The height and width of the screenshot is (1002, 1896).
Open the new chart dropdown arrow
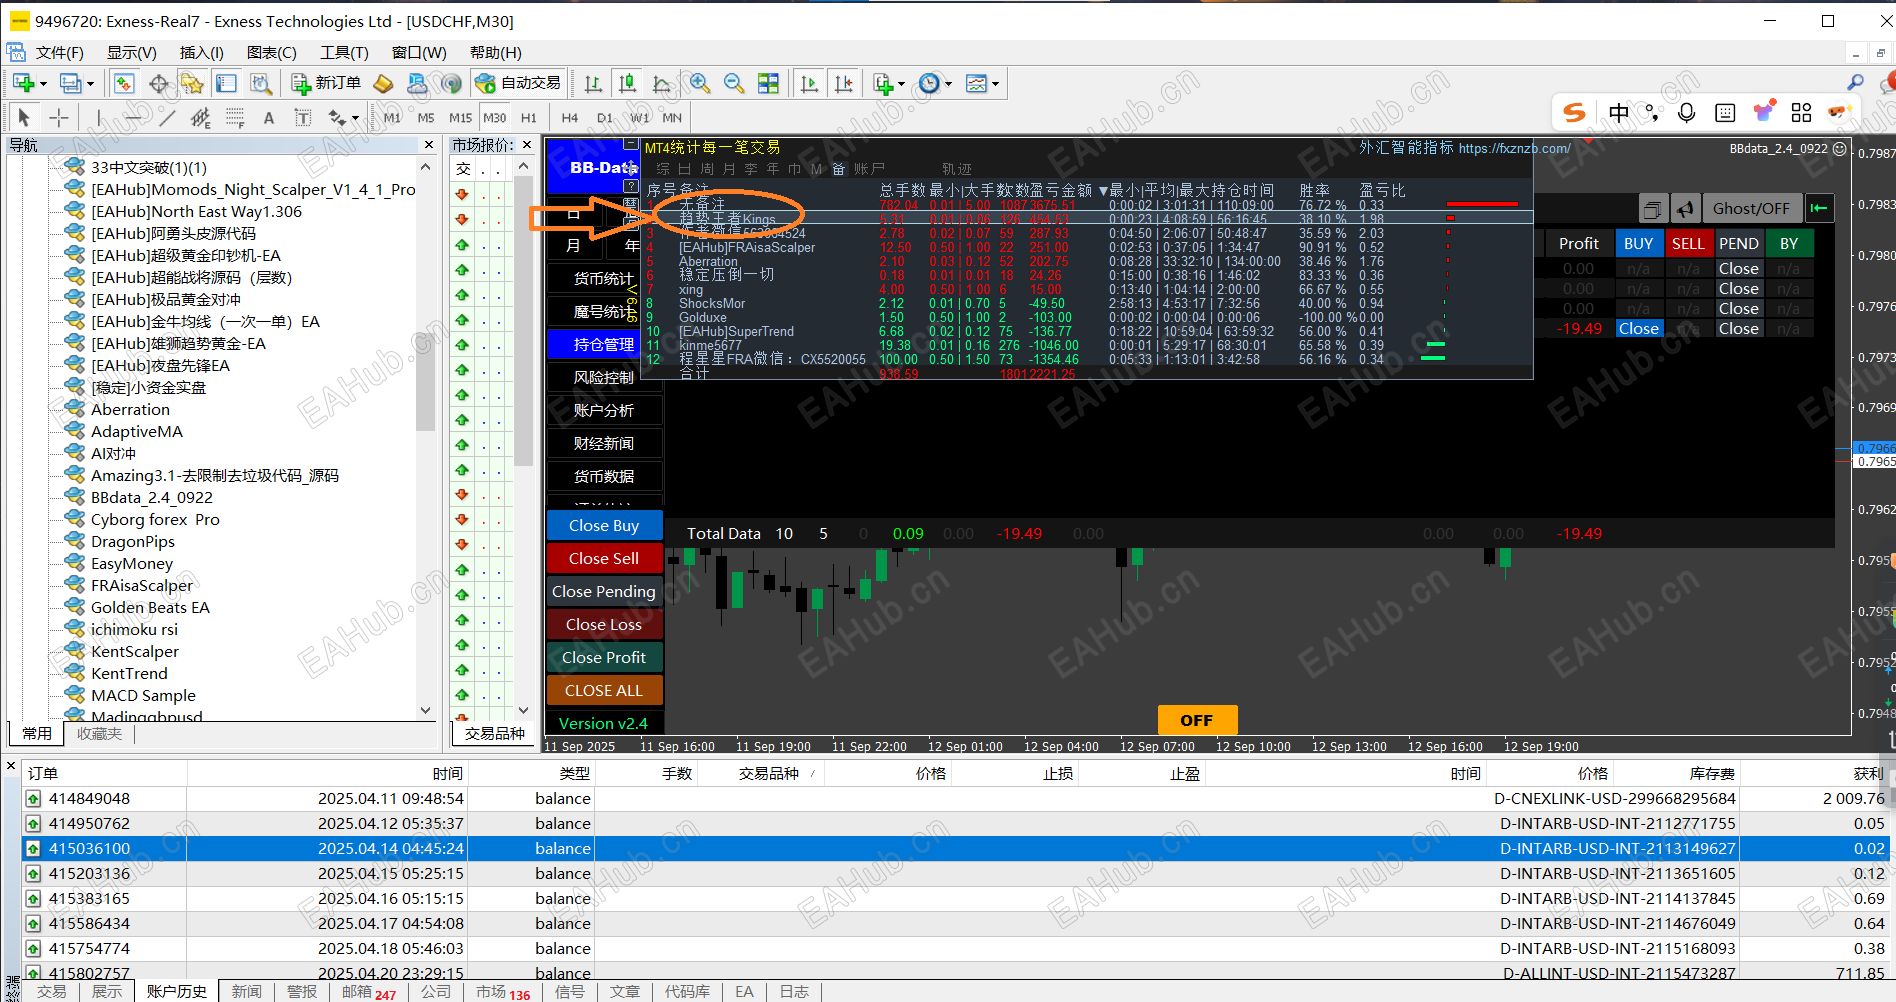(x=43, y=84)
